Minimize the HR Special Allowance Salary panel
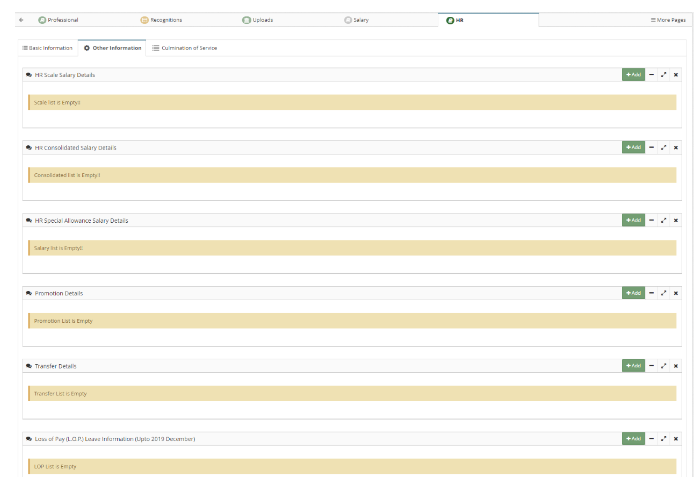The image size is (696, 487). click(x=652, y=220)
